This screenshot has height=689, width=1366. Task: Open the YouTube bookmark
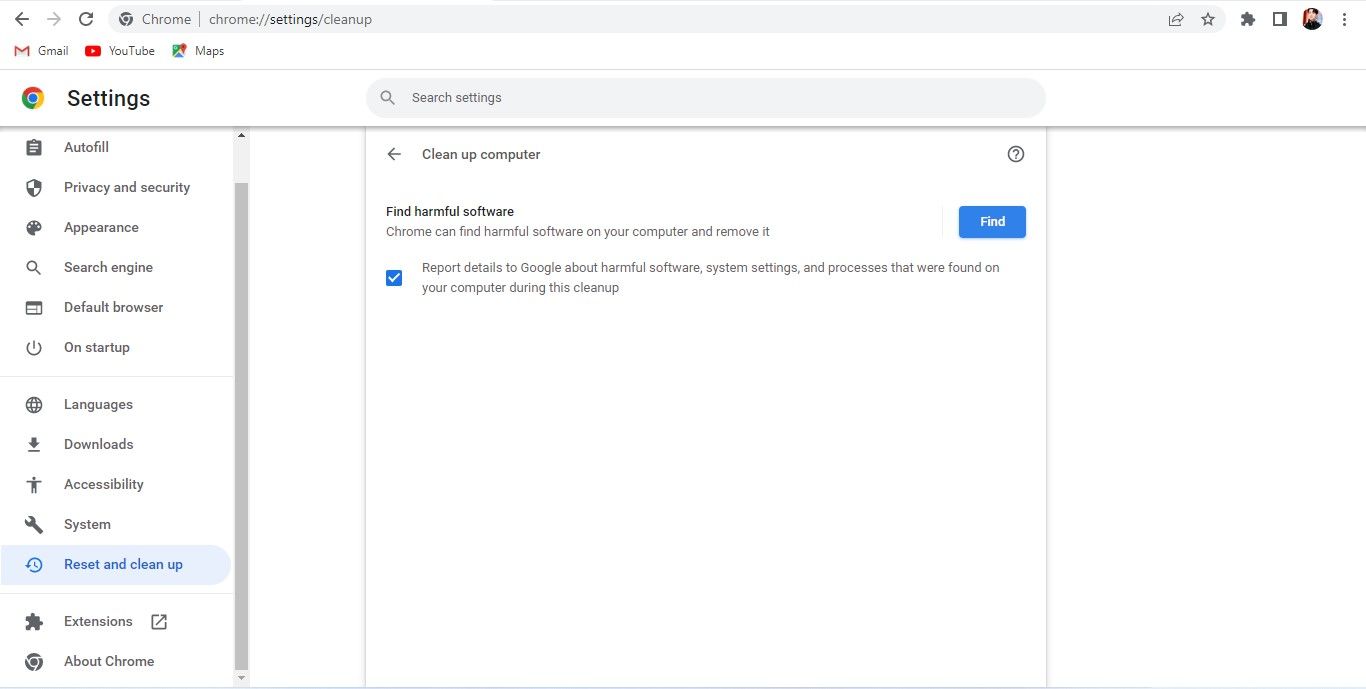pyautogui.click(x=120, y=51)
